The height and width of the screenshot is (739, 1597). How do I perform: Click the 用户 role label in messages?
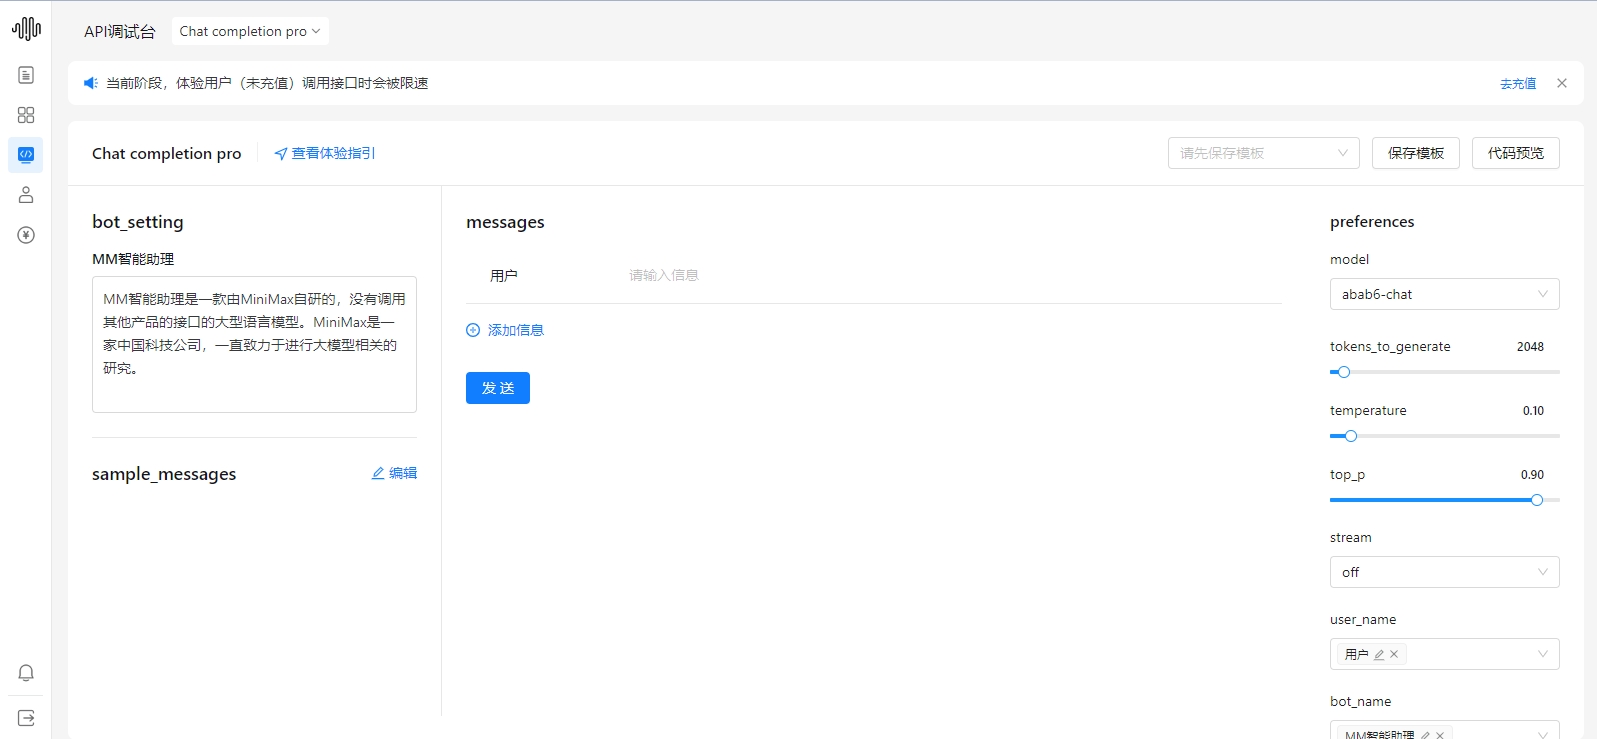[x=504, y=276]
